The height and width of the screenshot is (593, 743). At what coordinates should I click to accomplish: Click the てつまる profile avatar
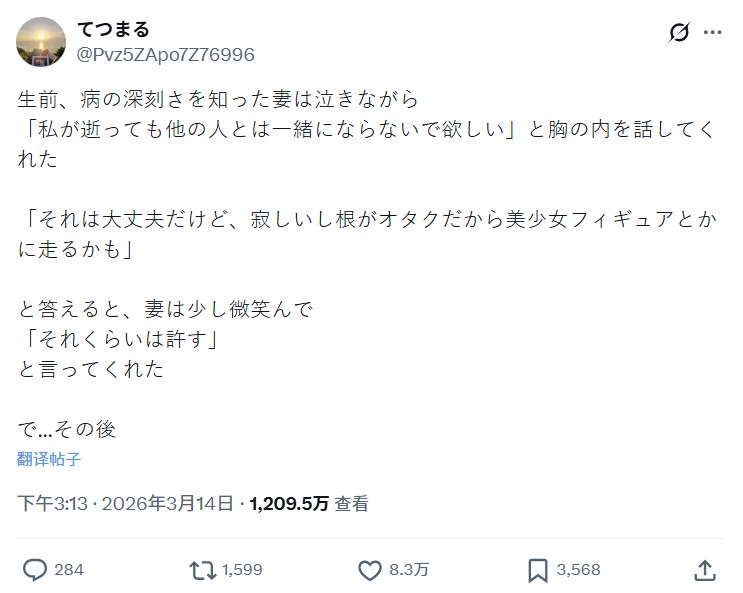tap(43, 41)
